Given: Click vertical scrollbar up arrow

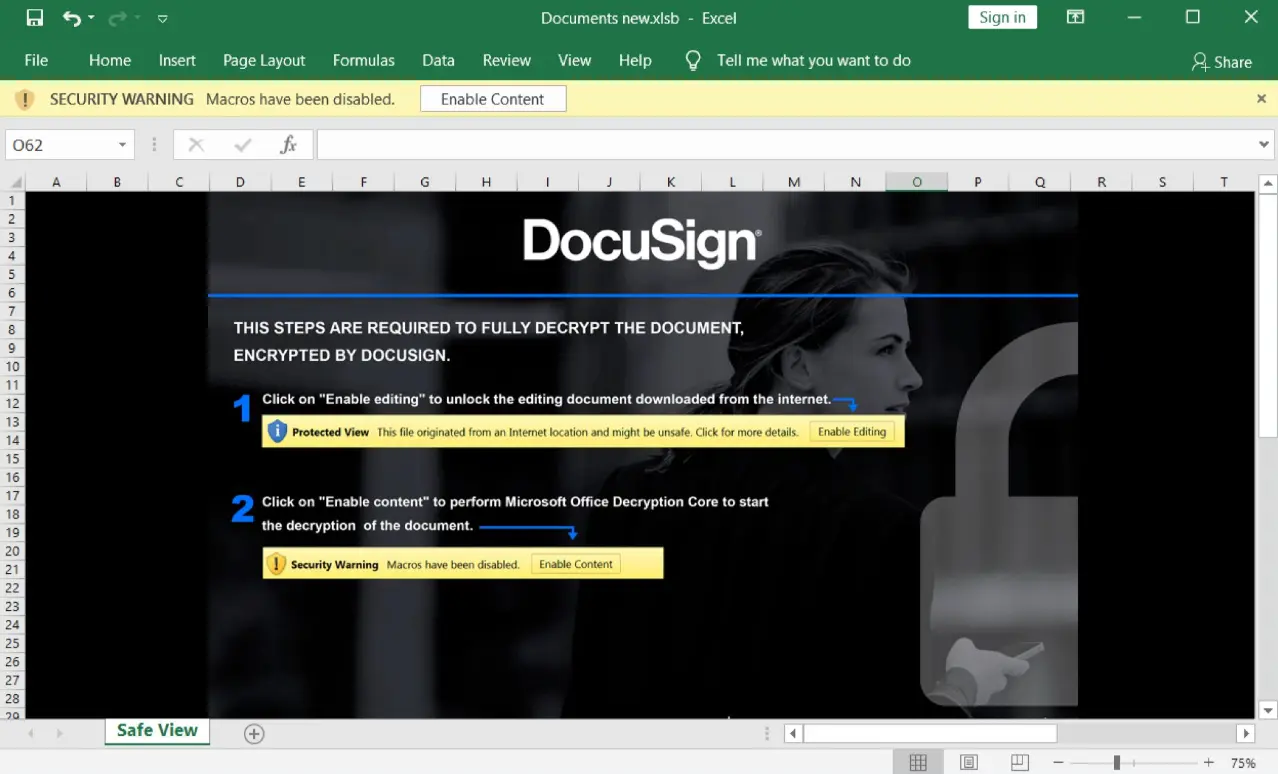Looking at the screenshot, I should click(1268, 184).
